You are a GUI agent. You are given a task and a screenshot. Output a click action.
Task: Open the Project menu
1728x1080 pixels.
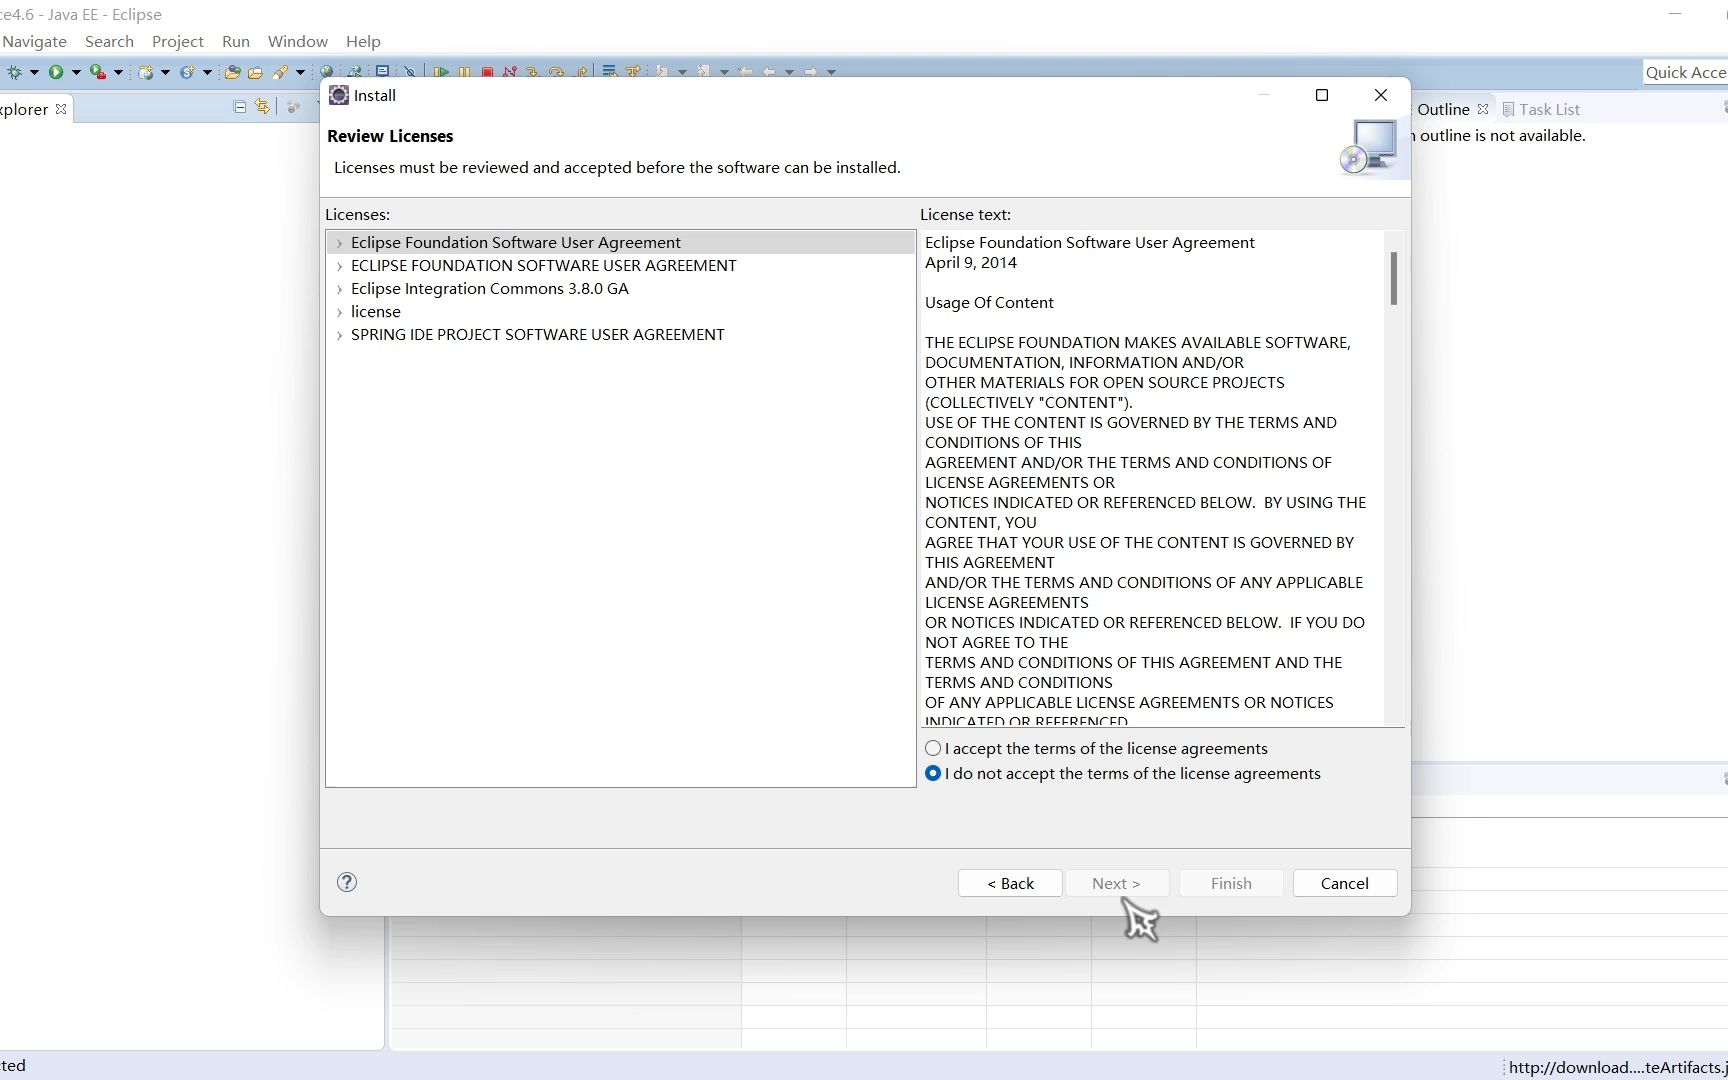click(178, 41)
